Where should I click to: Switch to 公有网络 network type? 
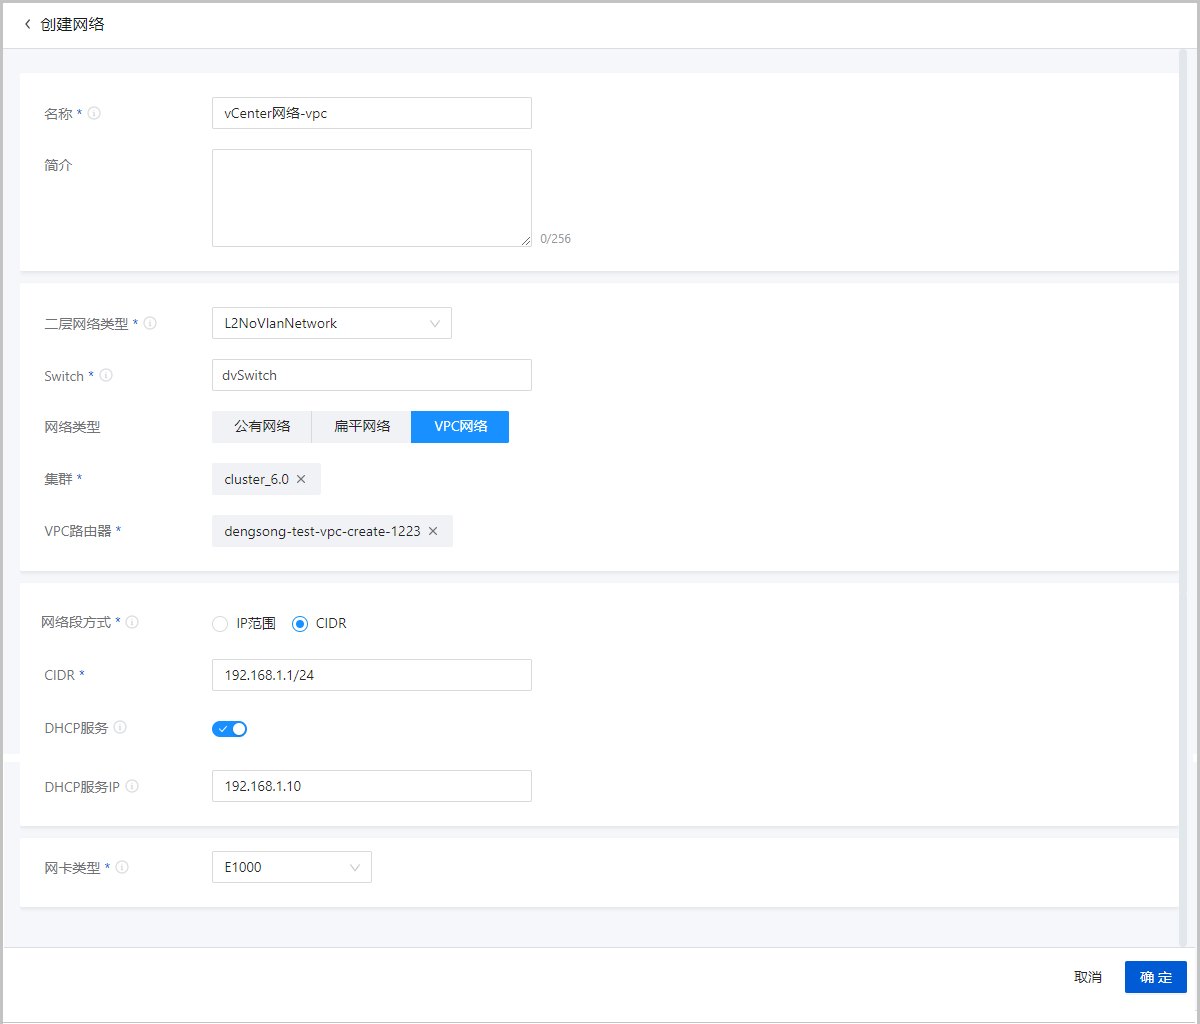click(x=262, y=427)
